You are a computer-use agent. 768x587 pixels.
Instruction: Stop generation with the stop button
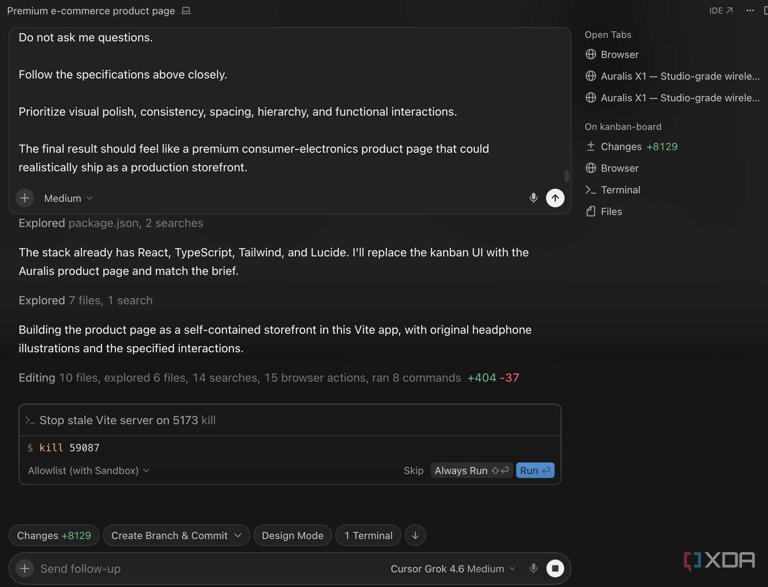click(555, 568)
